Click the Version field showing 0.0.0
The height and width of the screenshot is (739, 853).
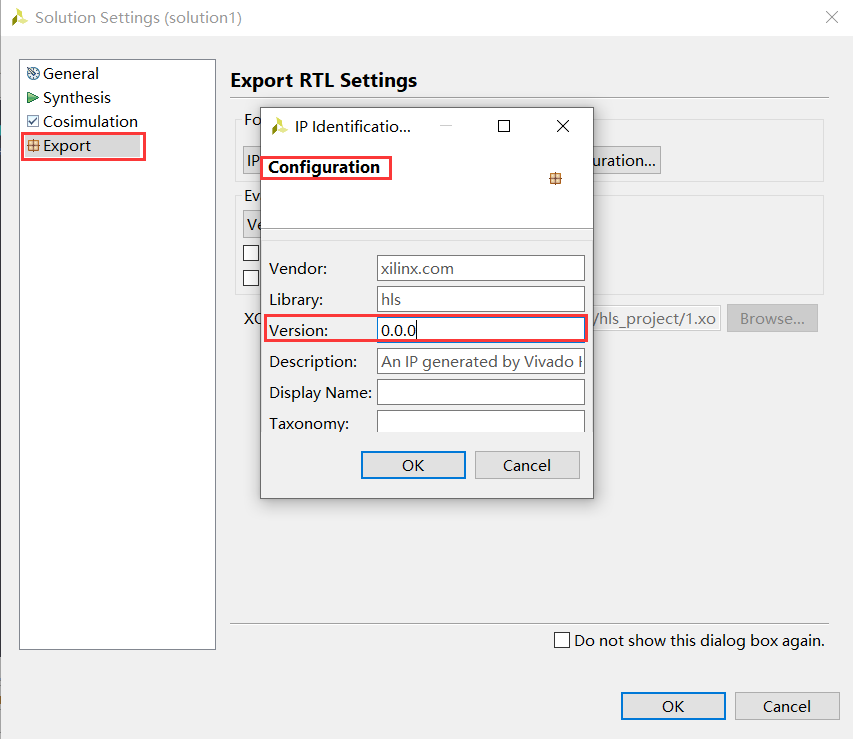480,330
